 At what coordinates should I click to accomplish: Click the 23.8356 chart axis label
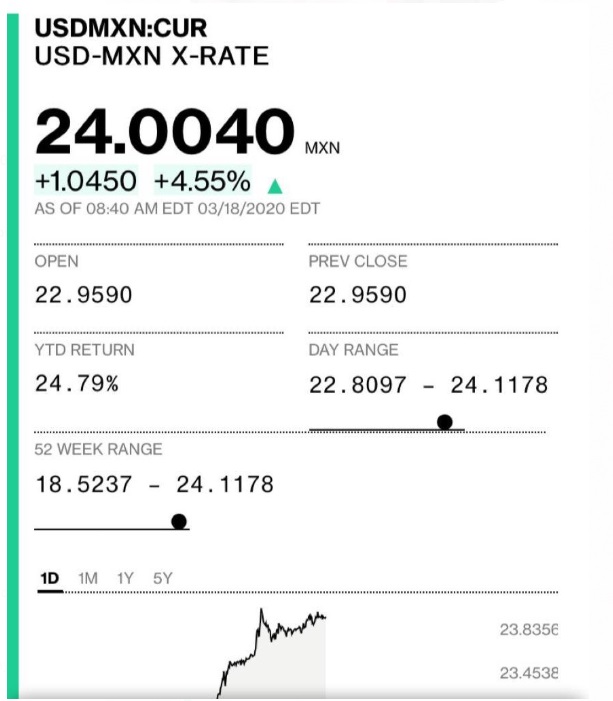[528, 630]
